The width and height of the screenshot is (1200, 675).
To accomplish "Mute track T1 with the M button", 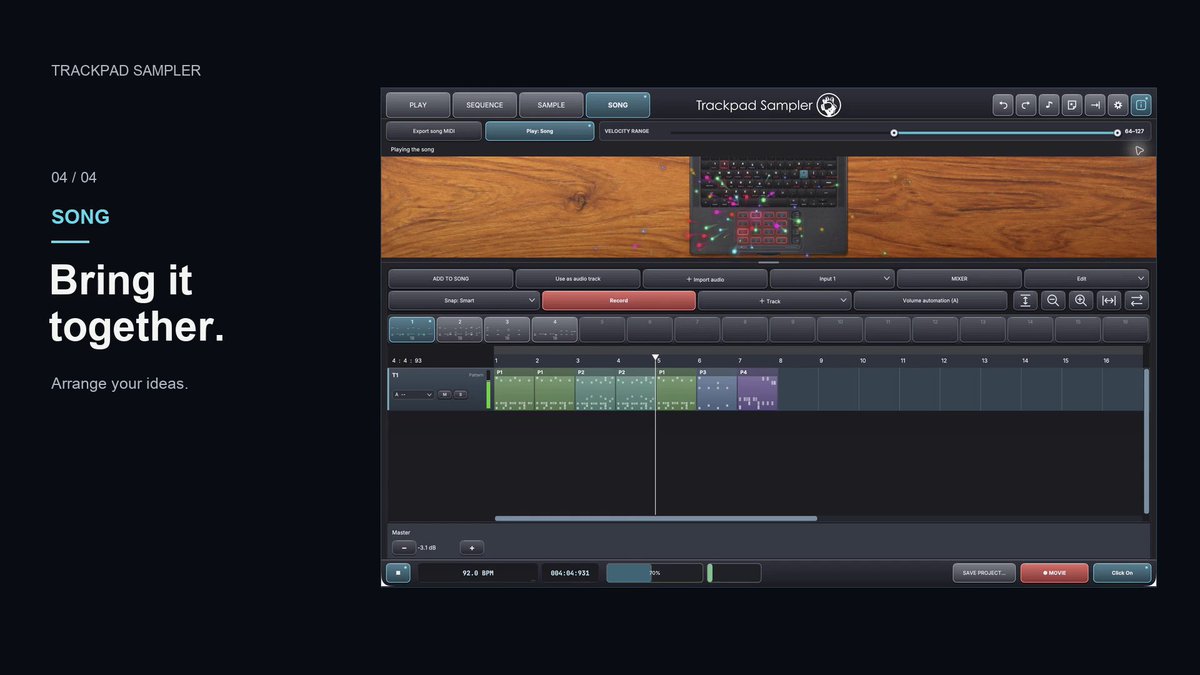I will (445, 395).
